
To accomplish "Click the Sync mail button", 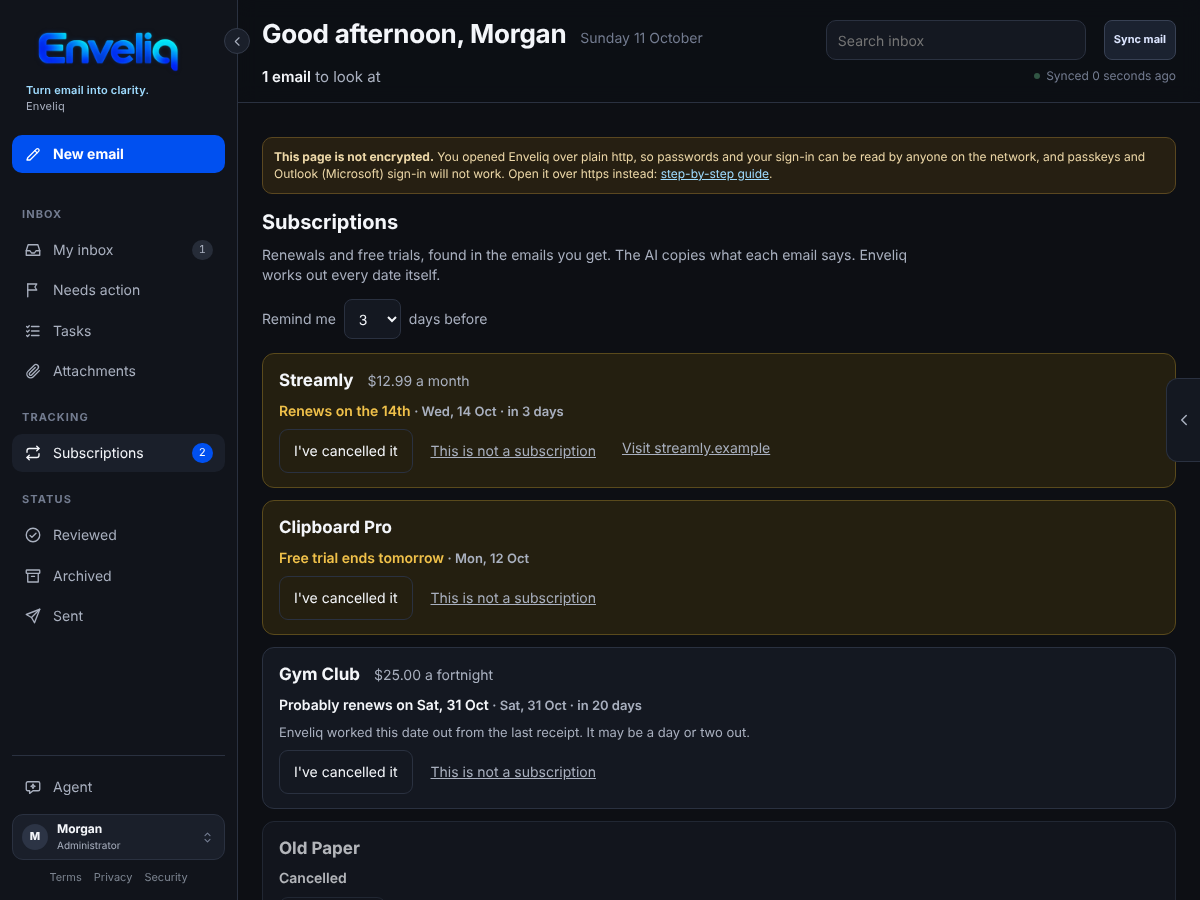I will [1140, 40].
